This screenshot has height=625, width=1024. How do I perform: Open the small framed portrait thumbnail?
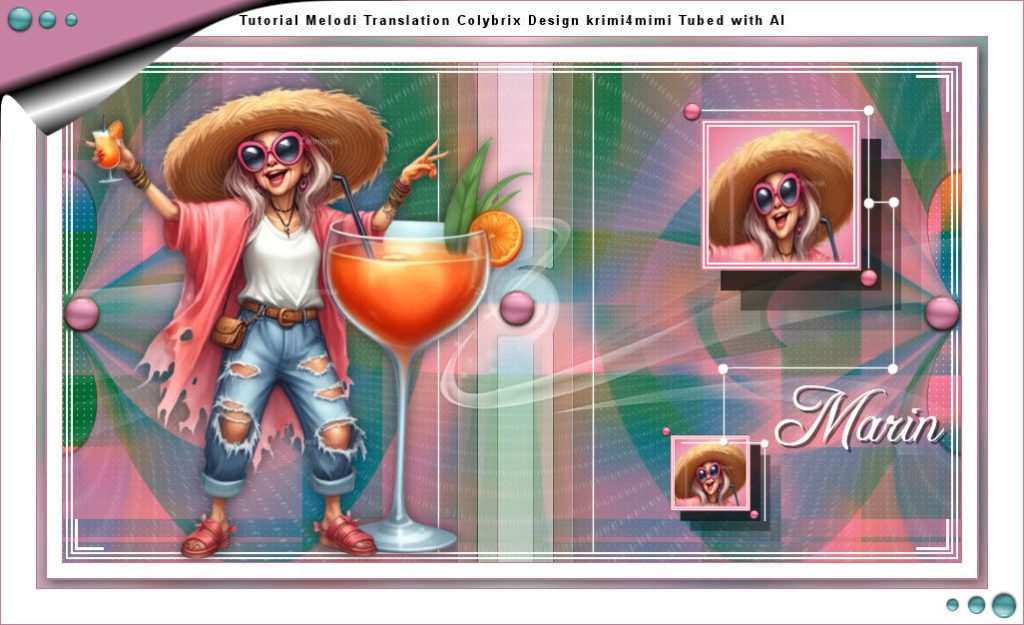click(711, 473)
